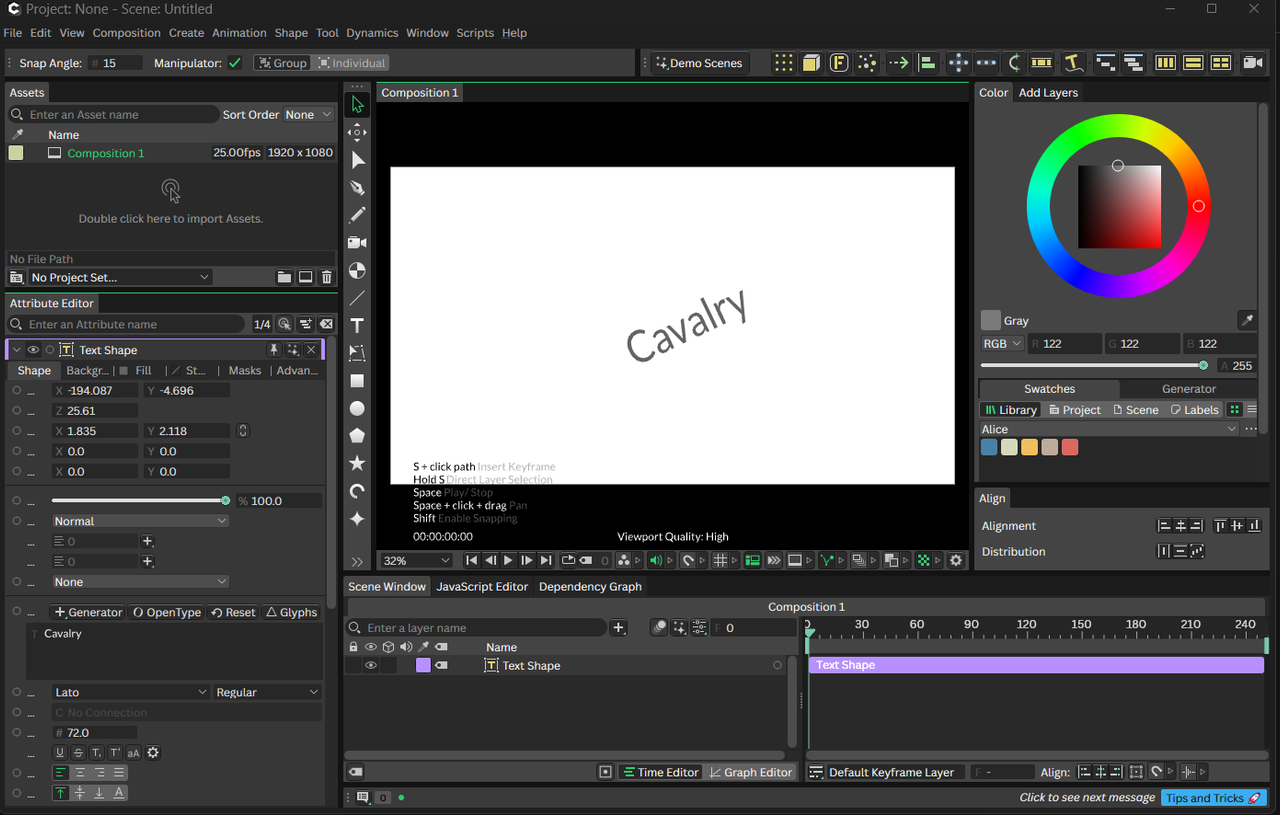Open text style settings gear icon
This screenshot has height=815, width=1280.
tap(153, 753)
